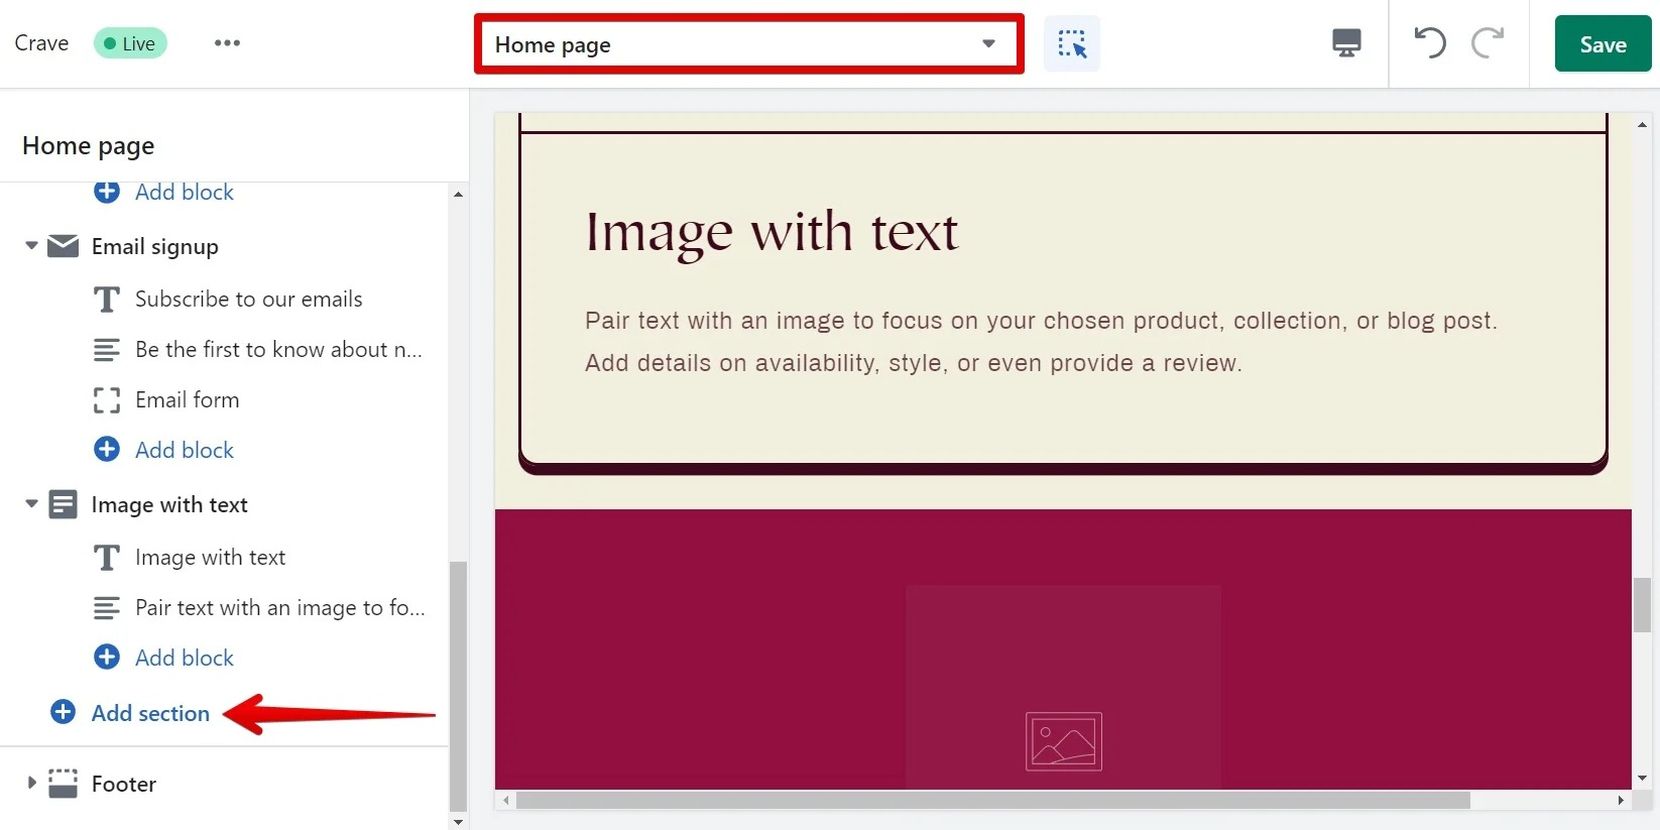Undo the last change
Image resolution: width=1660 pixels, height=830 pixels.
[1430, 43]
